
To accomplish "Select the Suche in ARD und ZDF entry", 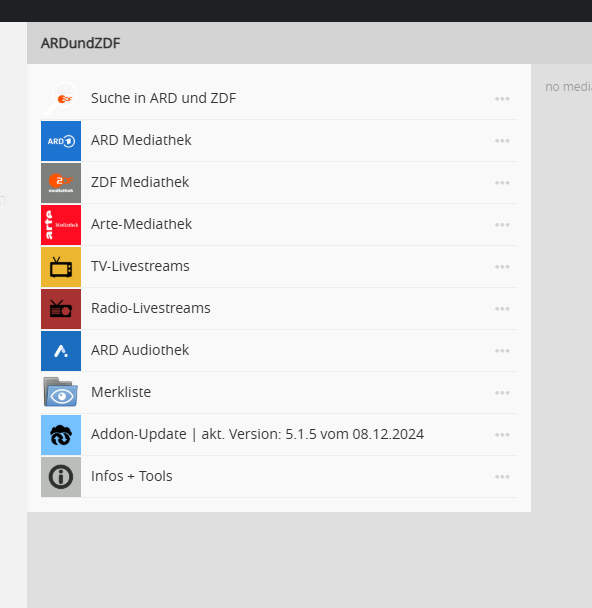I will click(x=163, y=98).
